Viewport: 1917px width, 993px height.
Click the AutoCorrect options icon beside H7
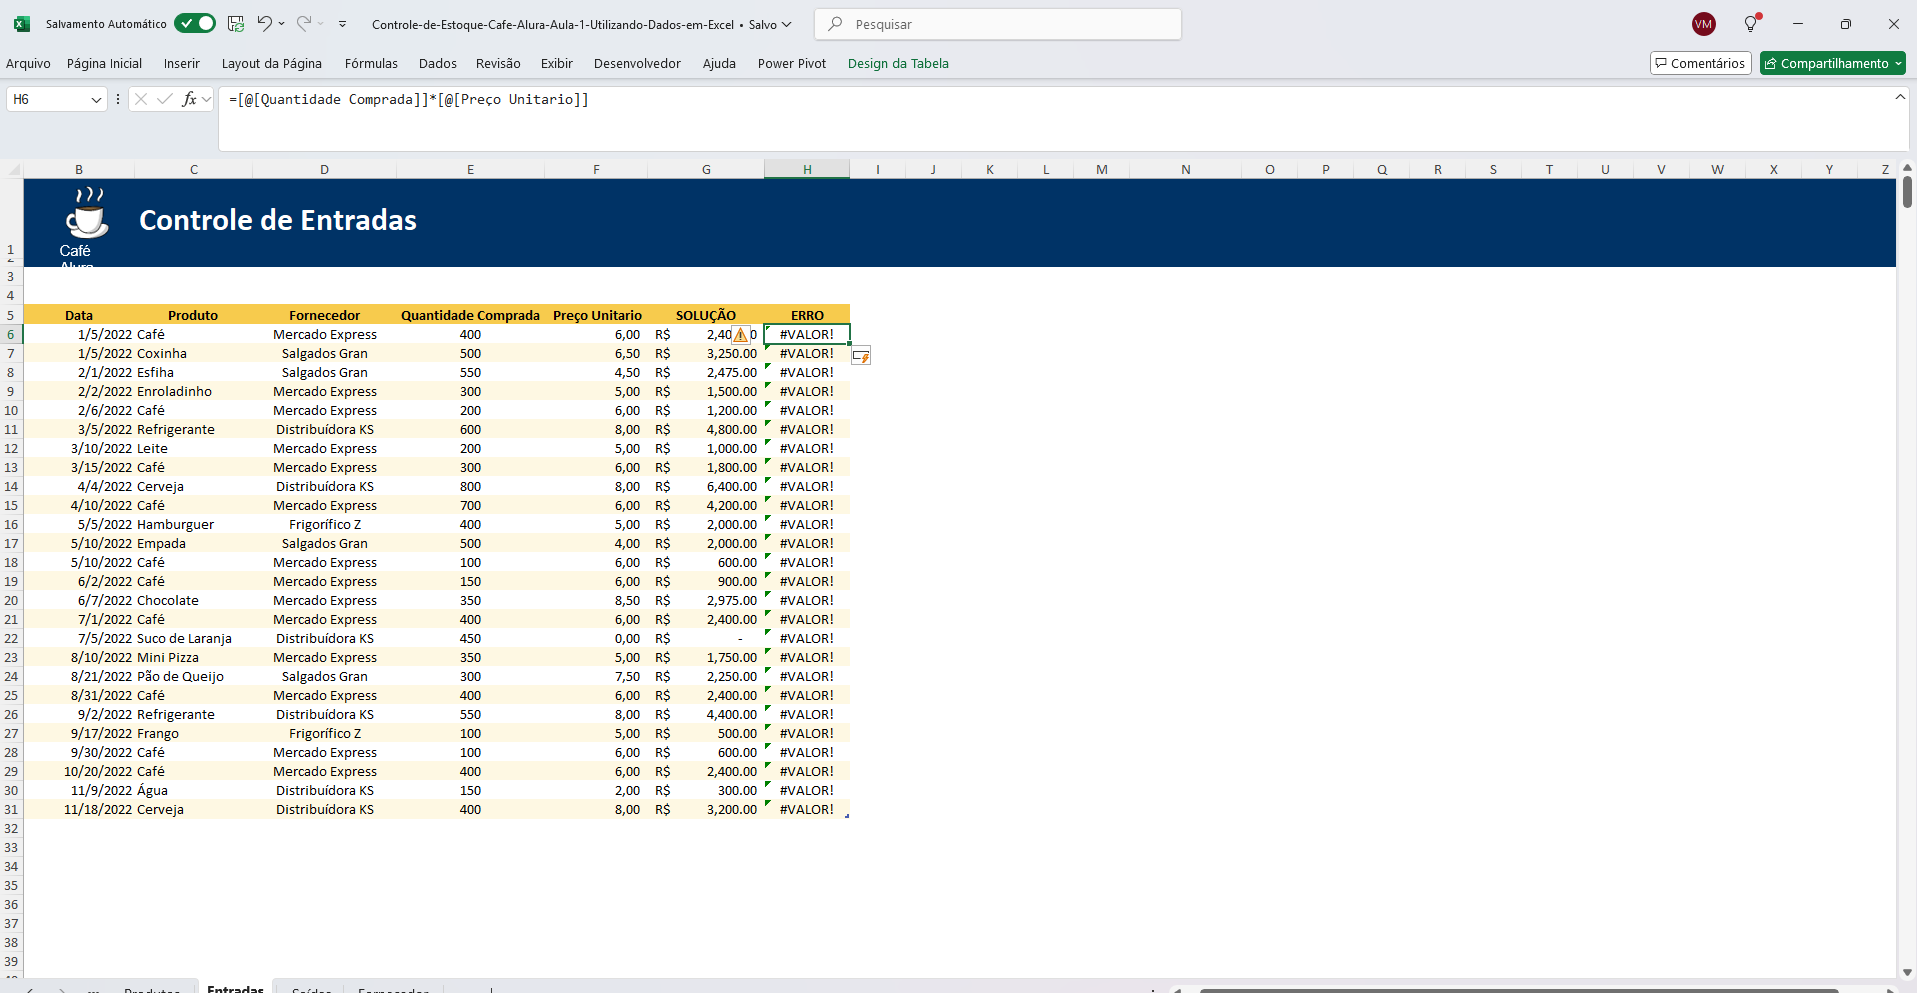click(861, 355)
